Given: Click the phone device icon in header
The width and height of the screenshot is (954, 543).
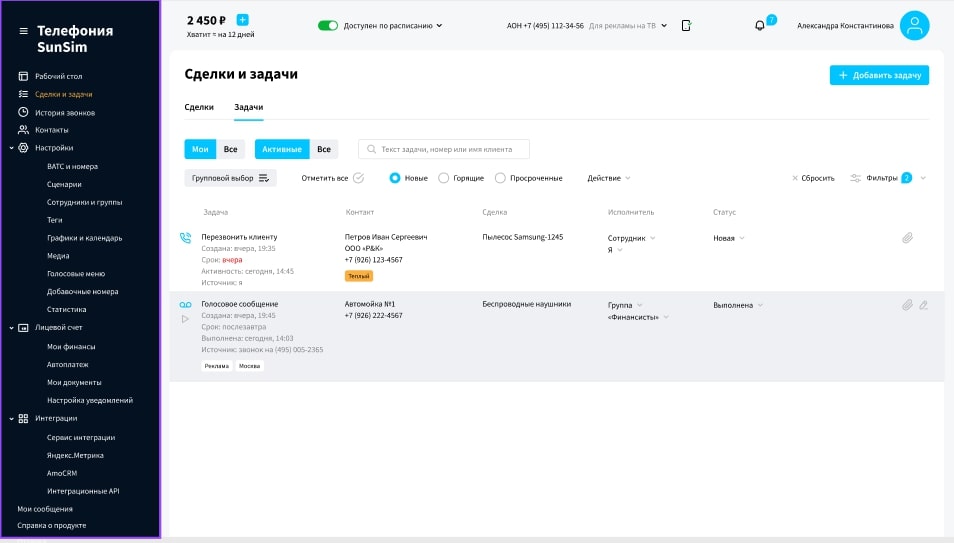Looking at the screenshot, I should 686,26.
